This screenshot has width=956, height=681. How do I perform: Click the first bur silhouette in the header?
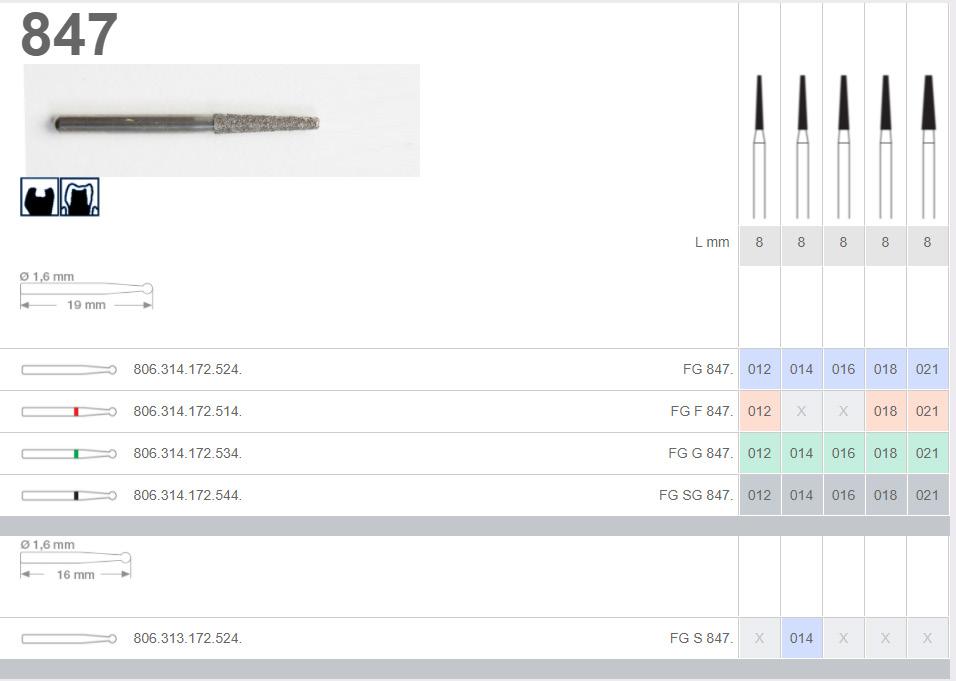click(x=759, y=145)
